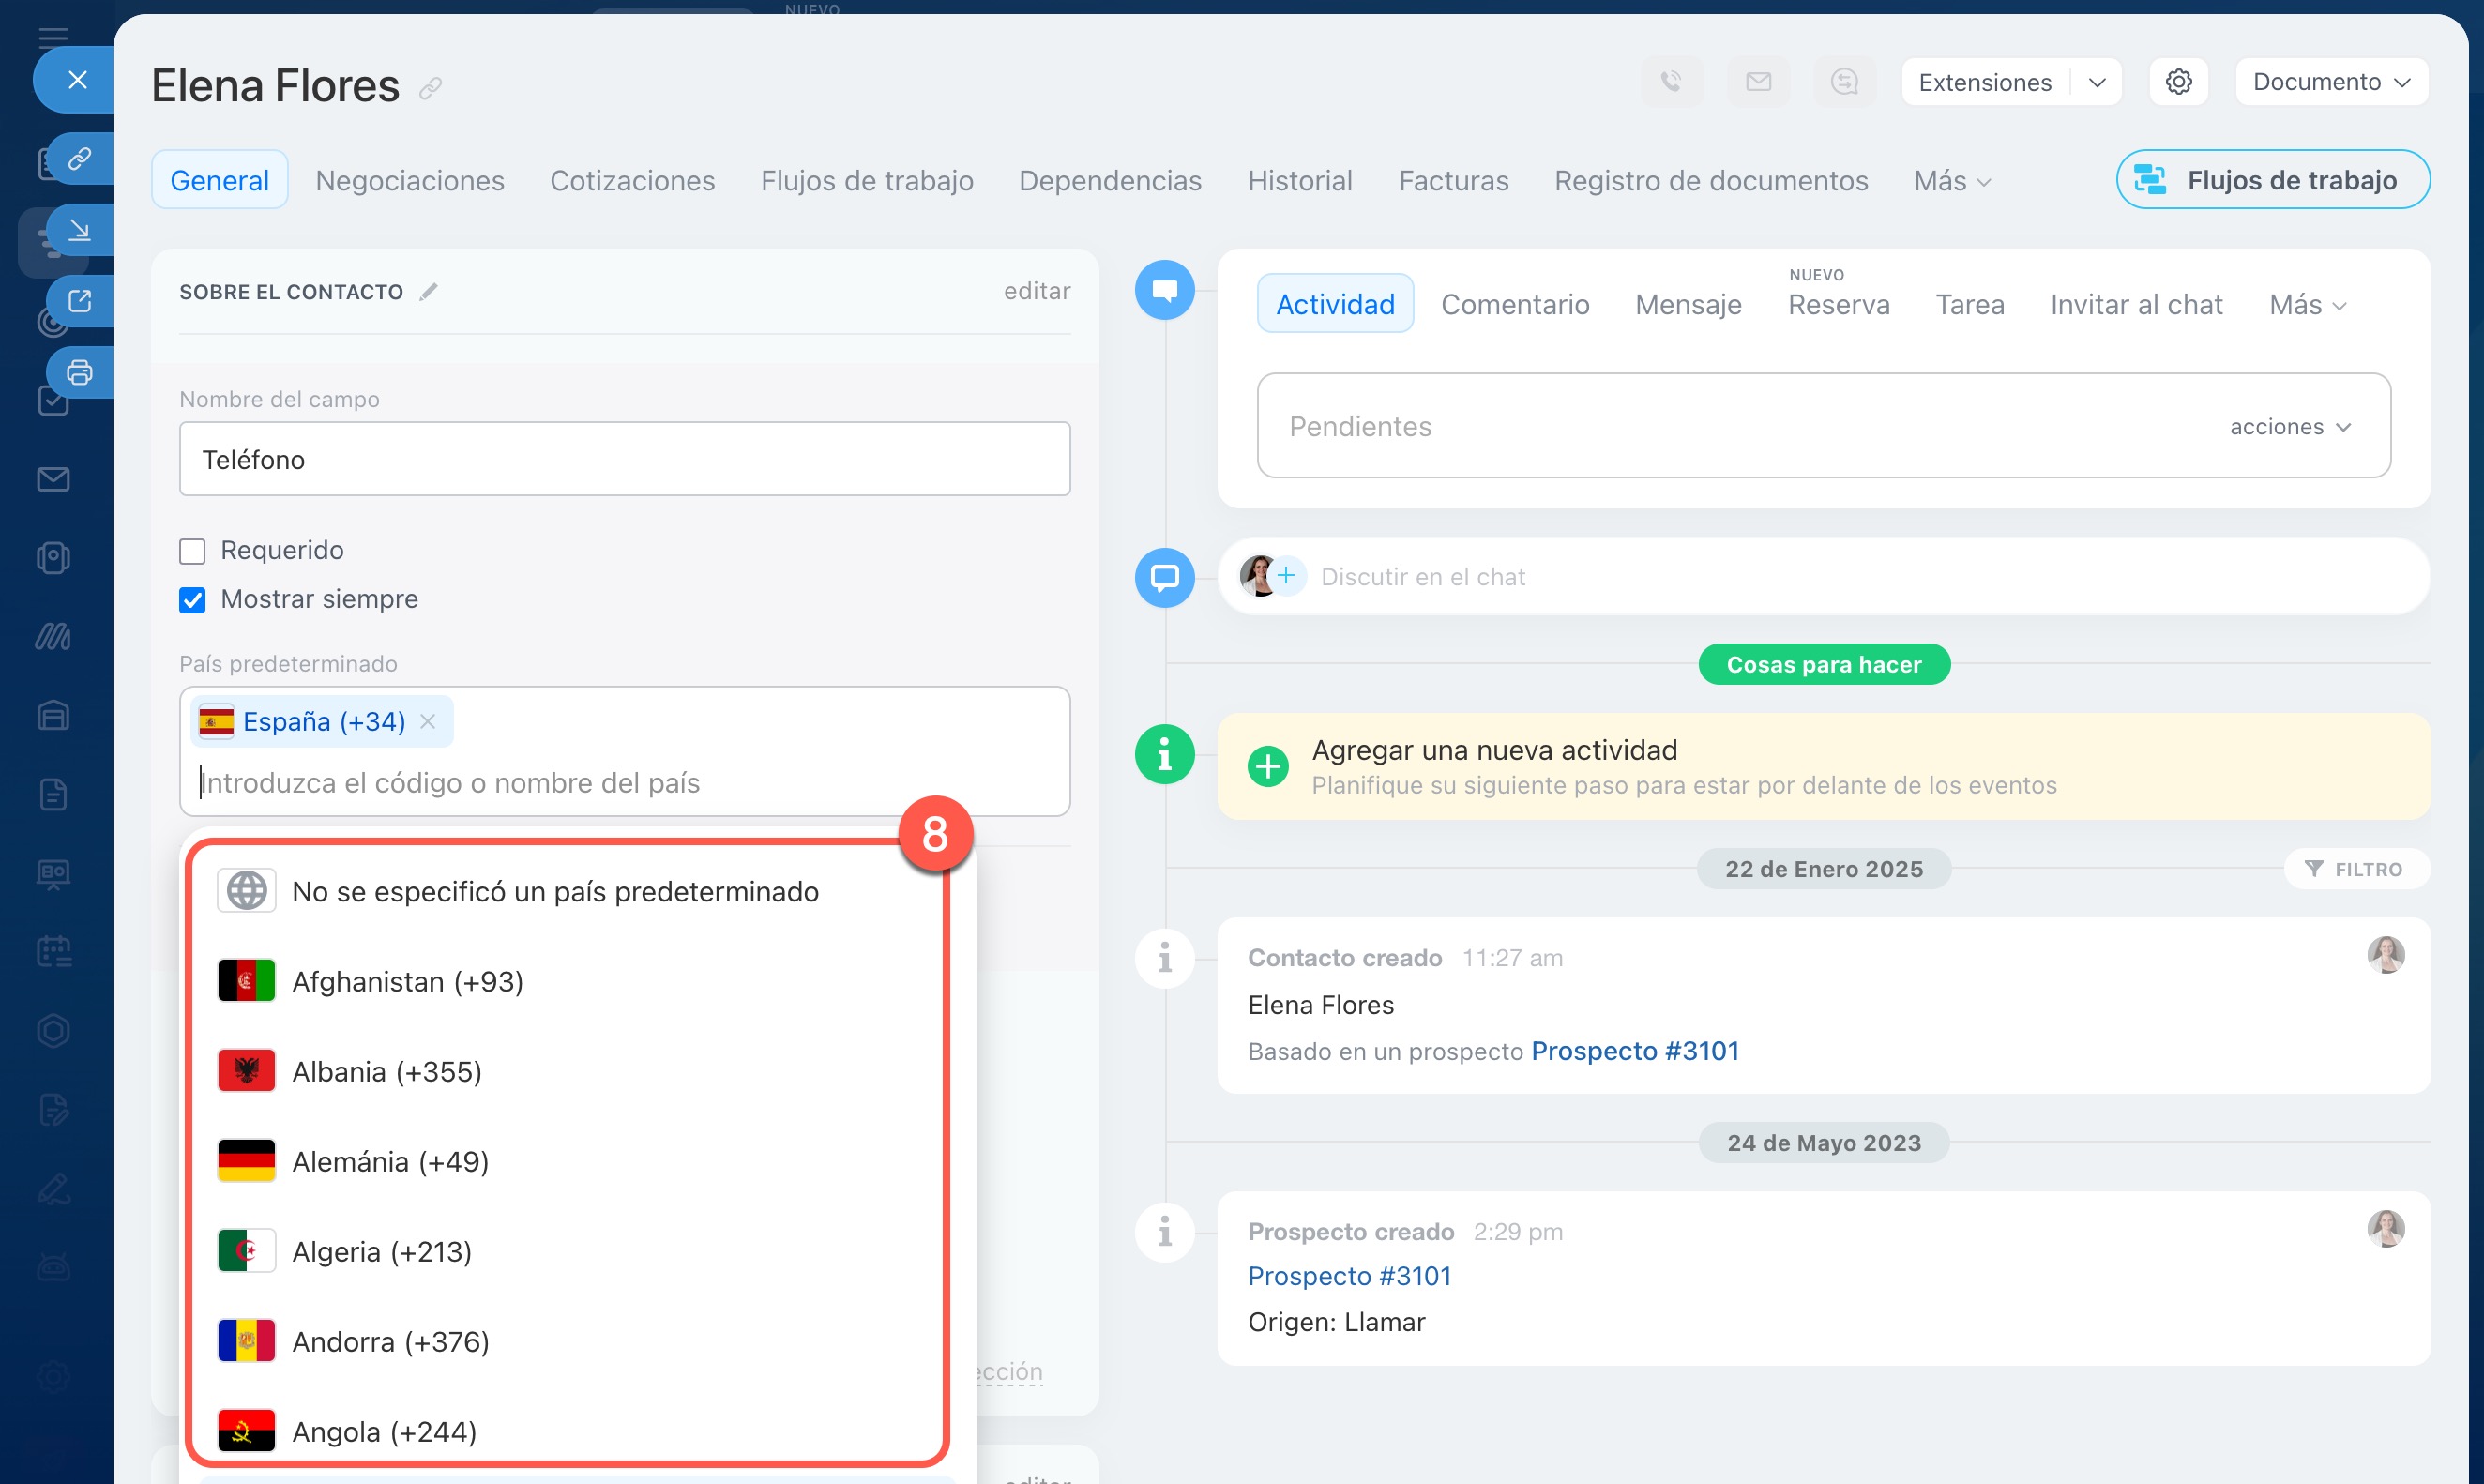Screen dimensions: 2484x1484
Task: Expand the Documento dropdown
Action: pyautogui.click(x=2330, y=82)
